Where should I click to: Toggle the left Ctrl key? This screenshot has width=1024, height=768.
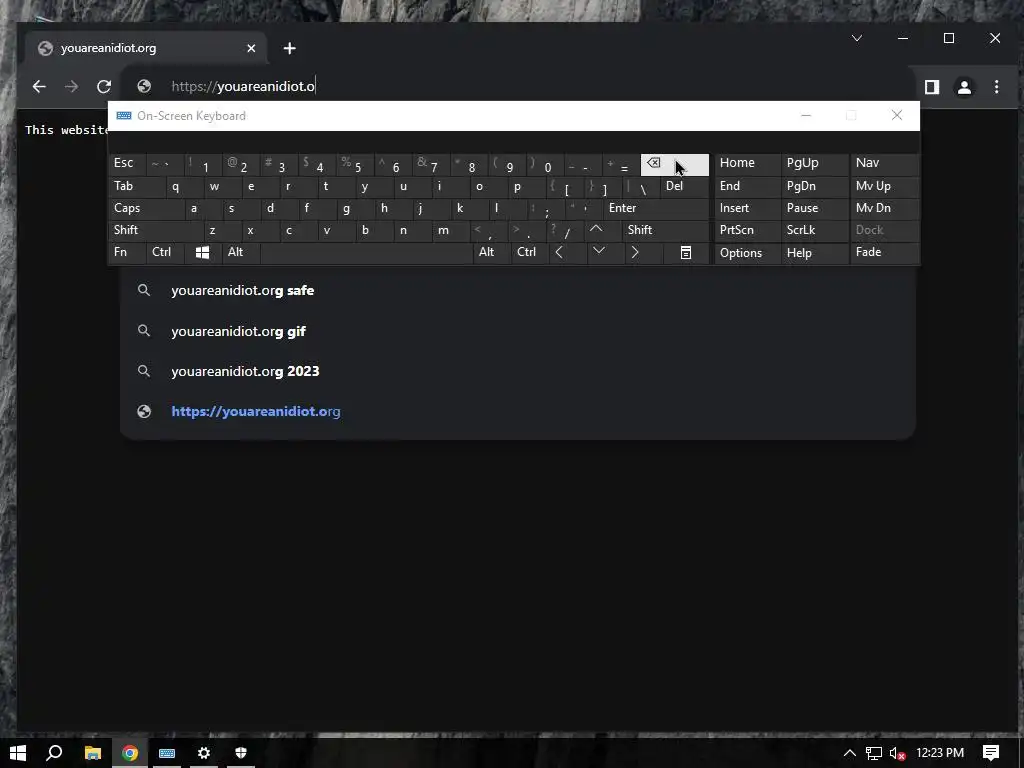[165, 253]
